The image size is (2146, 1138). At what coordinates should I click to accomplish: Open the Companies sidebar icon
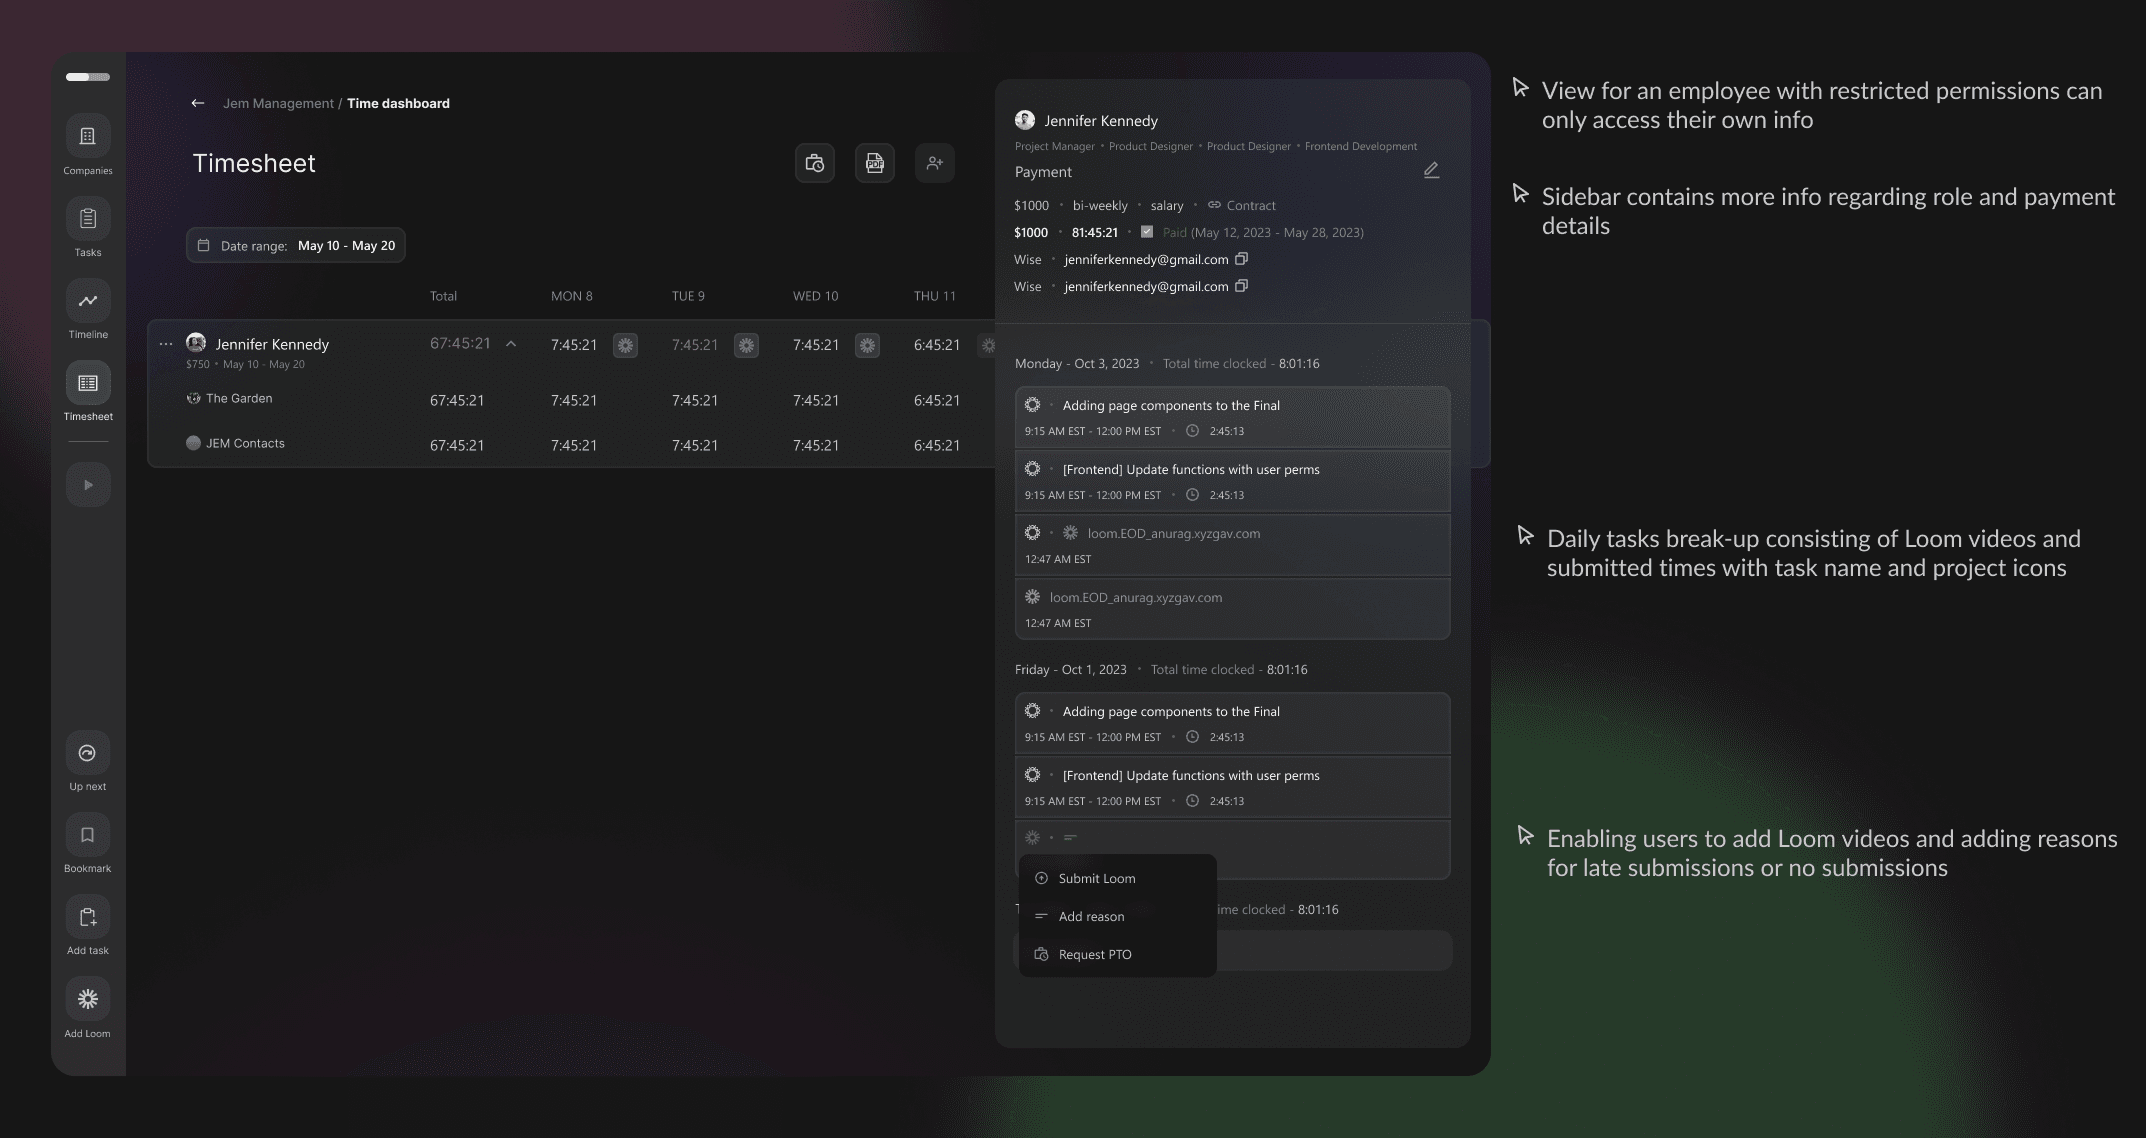[x=88, y=137]
